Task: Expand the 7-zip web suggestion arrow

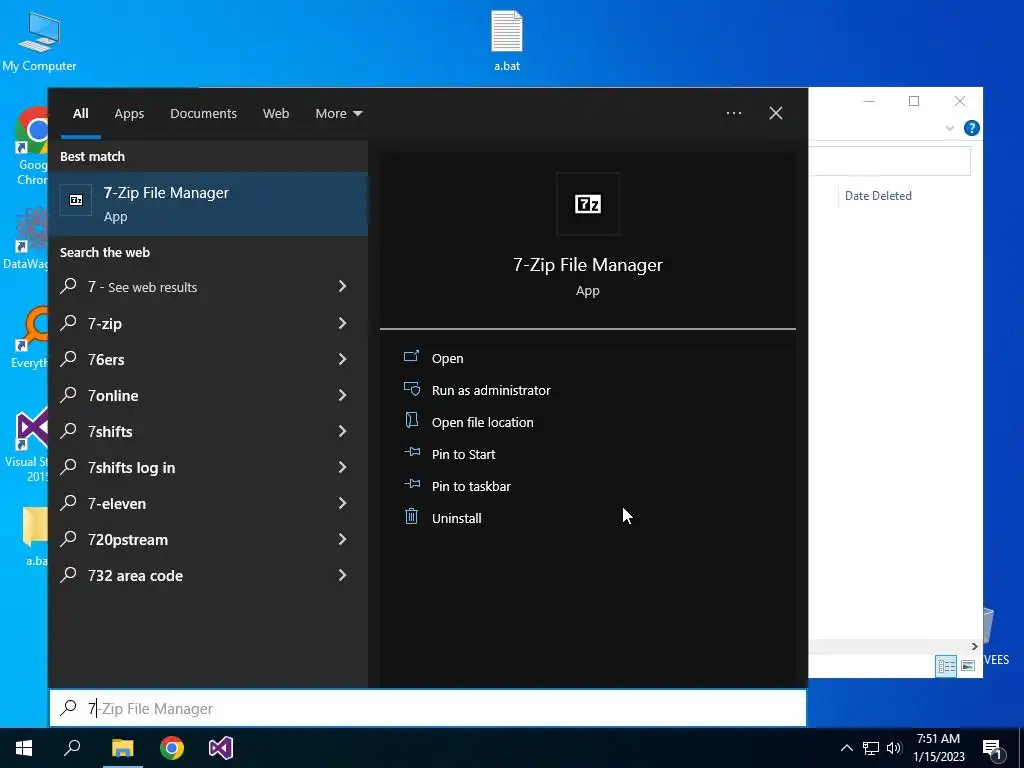Action: tap(342, 323)
